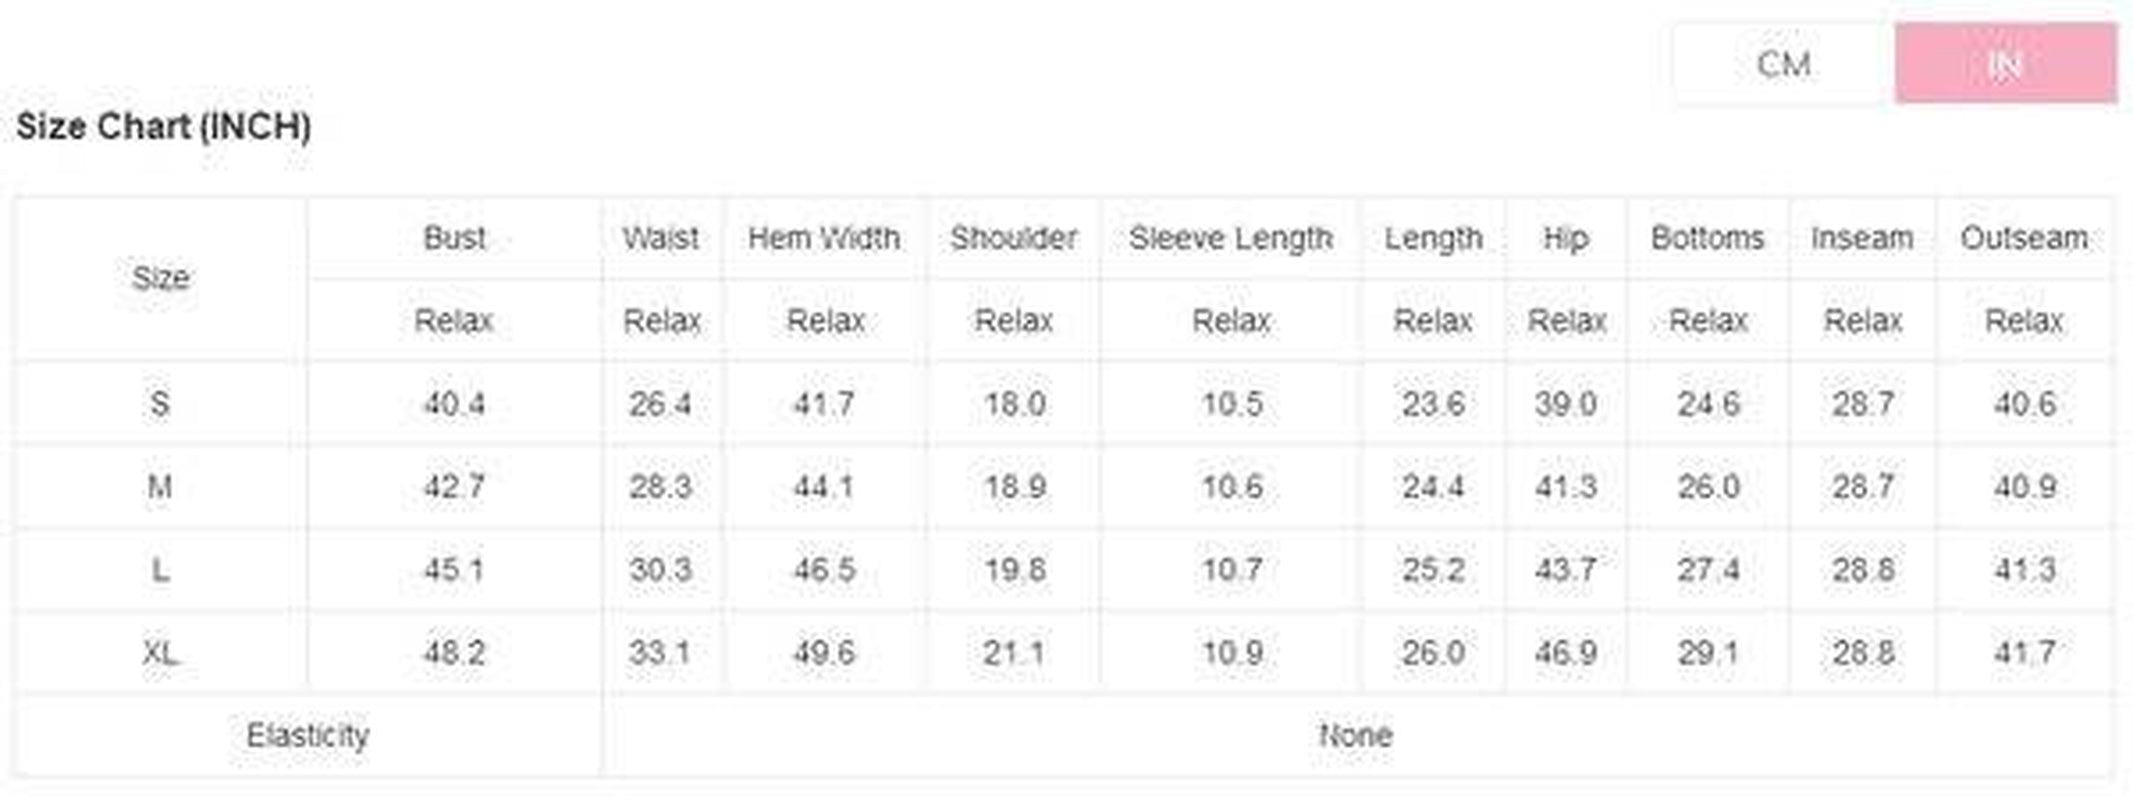The height and width of the screenshot is (800, 2133).
Task: Click the Size Chart (INCH) heading
Action: click(164, 127)
